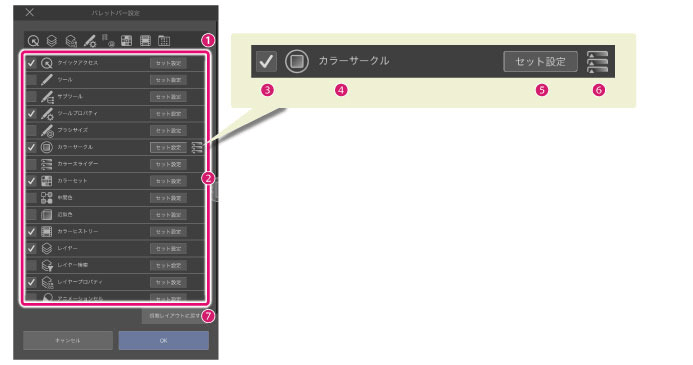Image resolution: width=693 pixels, height=365 pixels.
Task: Click セット設定 button in enlarged callout
Action: click(540, 61)
